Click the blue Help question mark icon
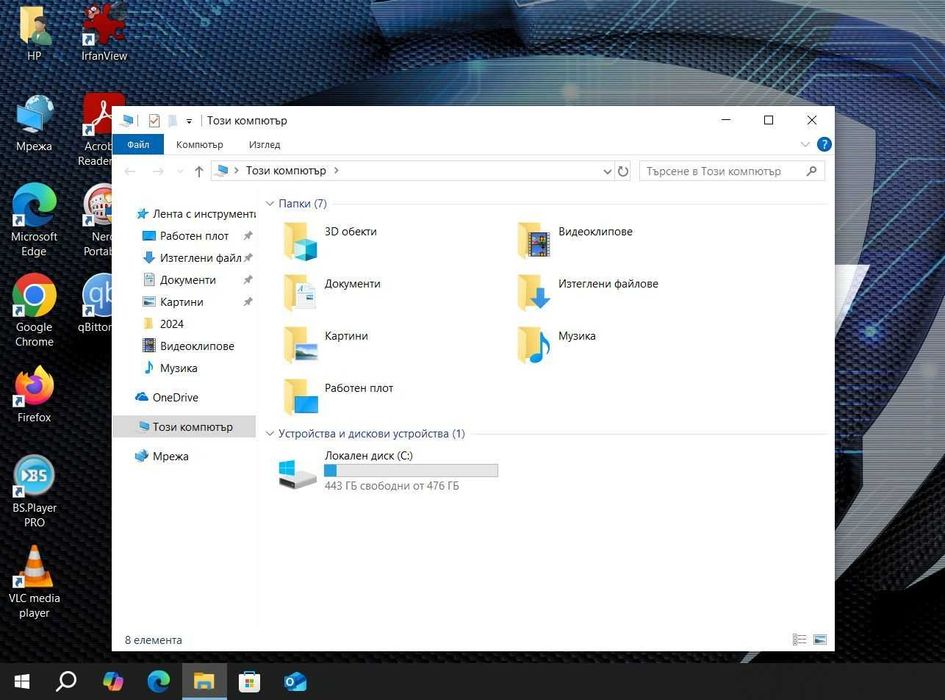Screen dimensions: 945x700 (824, 145)
